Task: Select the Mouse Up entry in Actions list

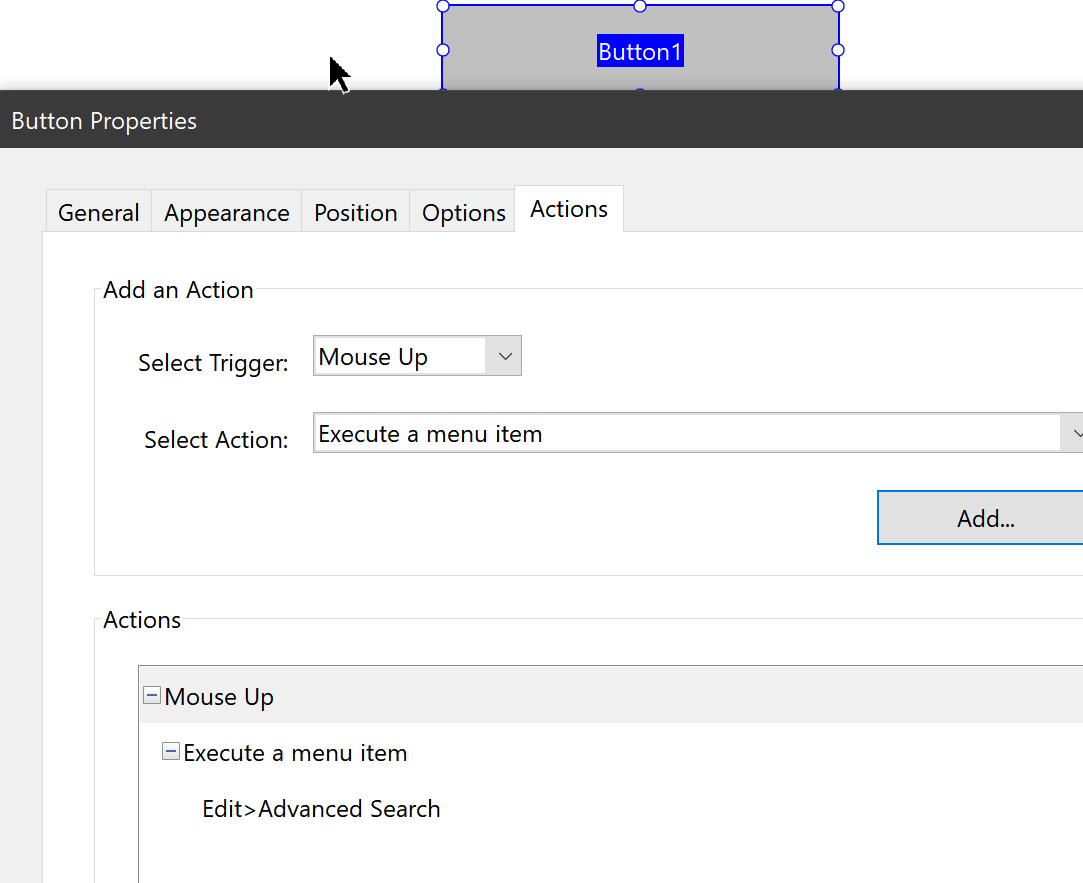Action: (x=219, y=696)
